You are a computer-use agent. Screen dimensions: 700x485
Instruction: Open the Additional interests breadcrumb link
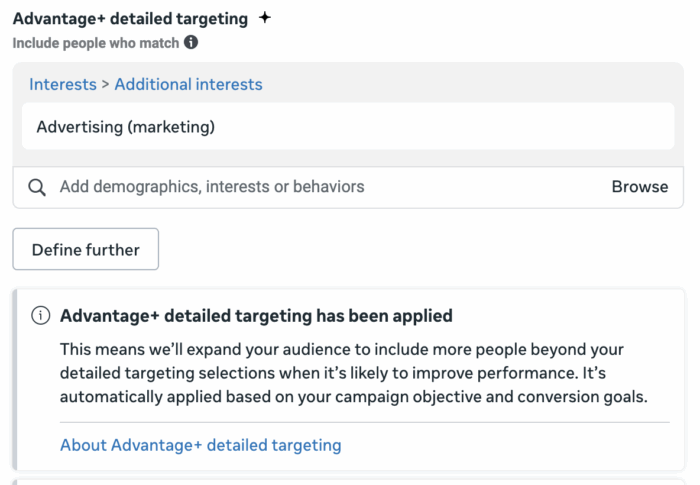click(188, 84)
